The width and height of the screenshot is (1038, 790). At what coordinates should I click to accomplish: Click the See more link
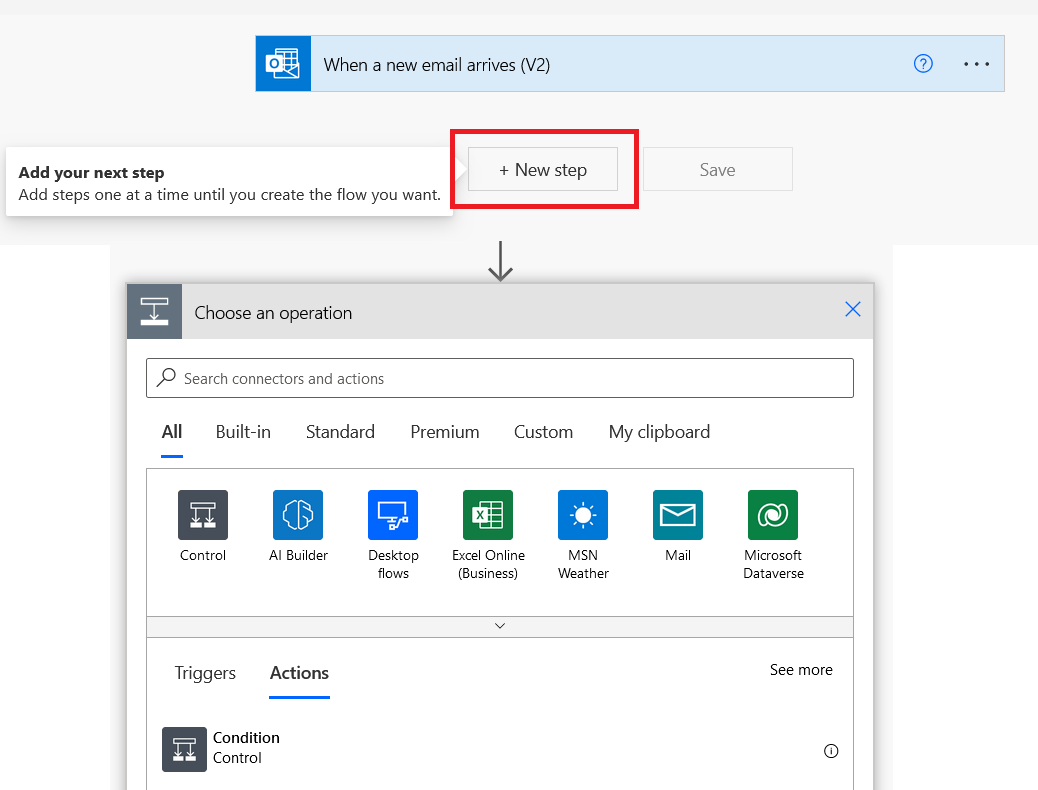pos(801,670)
